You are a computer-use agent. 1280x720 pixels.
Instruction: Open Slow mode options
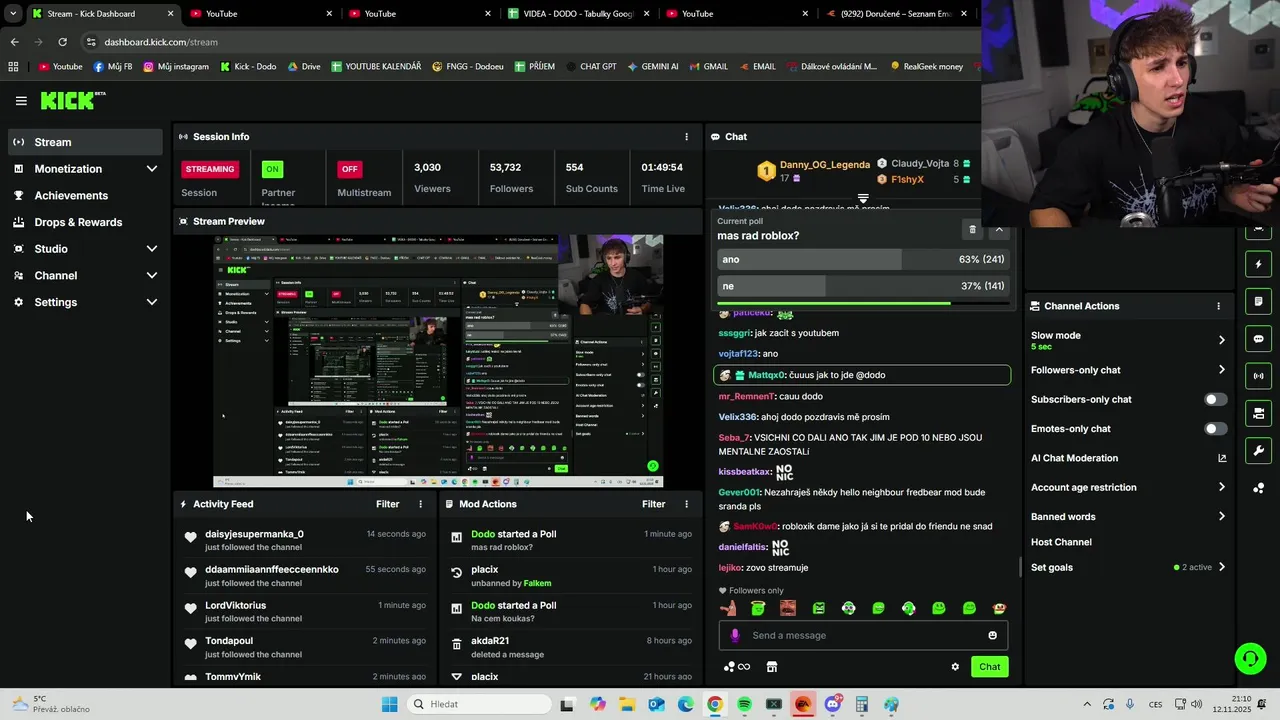pyautogui.click(x=1128, y=340)
